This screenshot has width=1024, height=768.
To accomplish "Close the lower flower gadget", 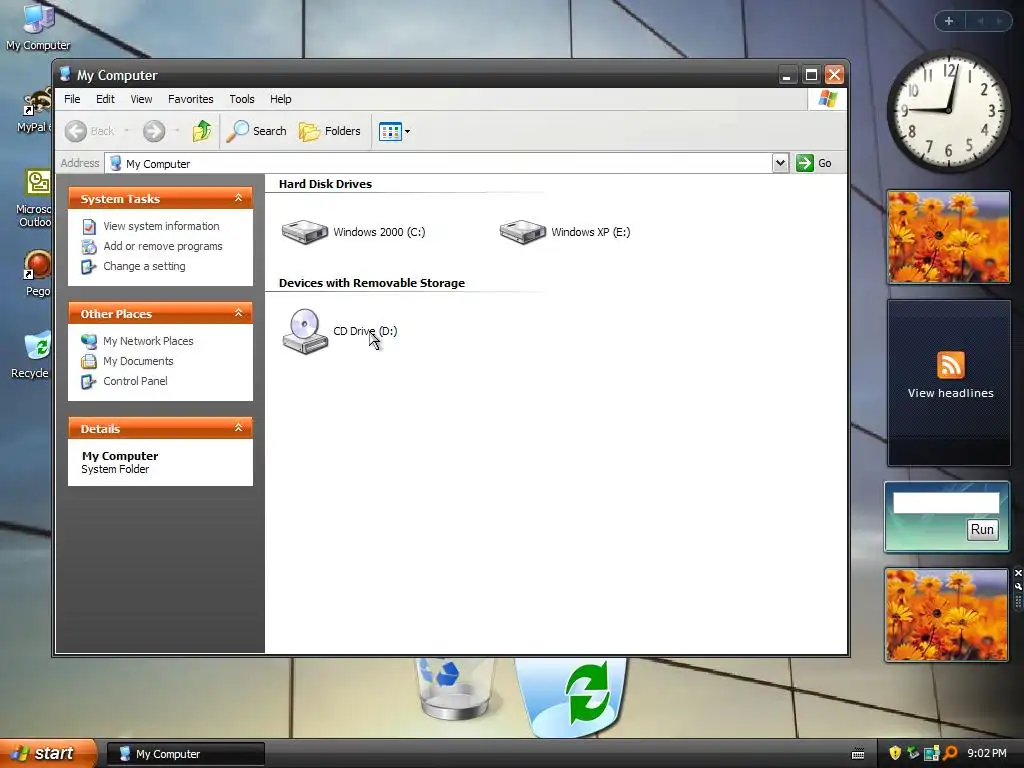I will click(1018, 573).
